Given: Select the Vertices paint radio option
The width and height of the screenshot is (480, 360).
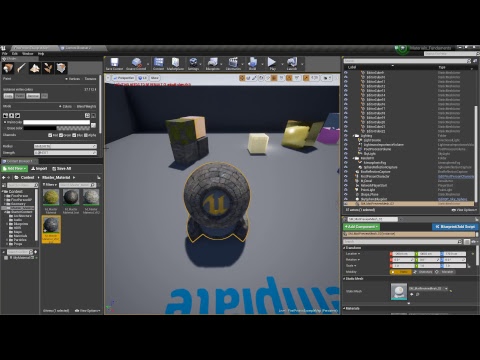Looking at the screenshot, I should click(x=73, y=79).
